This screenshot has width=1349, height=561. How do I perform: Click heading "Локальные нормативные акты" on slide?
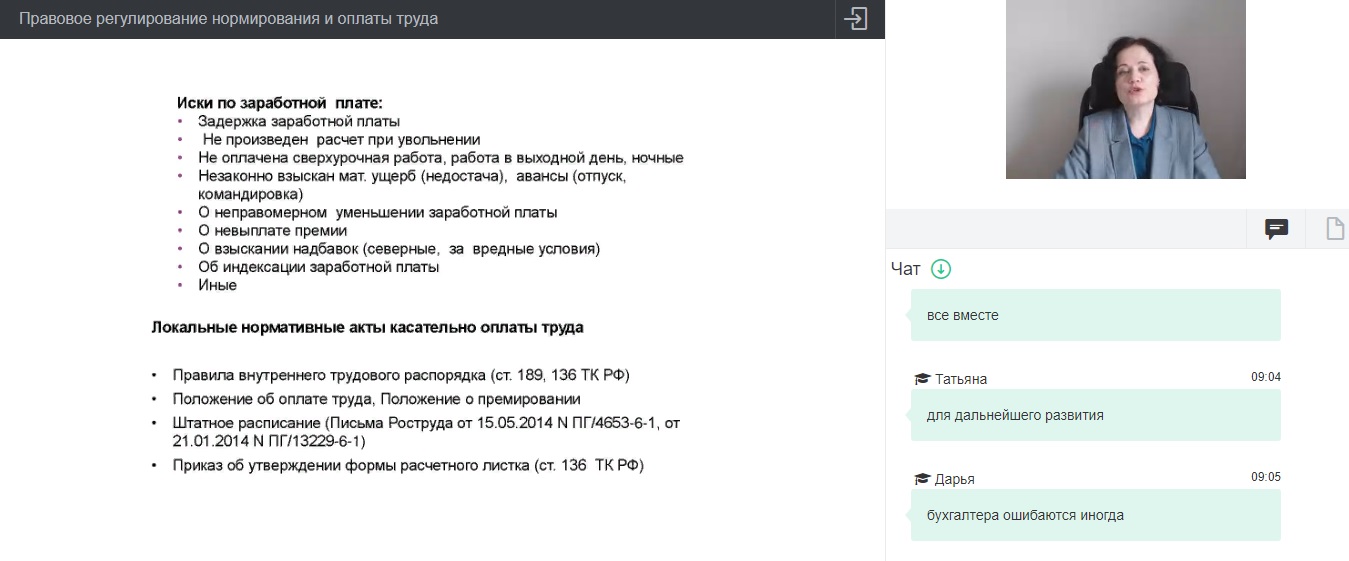[367, 327]
